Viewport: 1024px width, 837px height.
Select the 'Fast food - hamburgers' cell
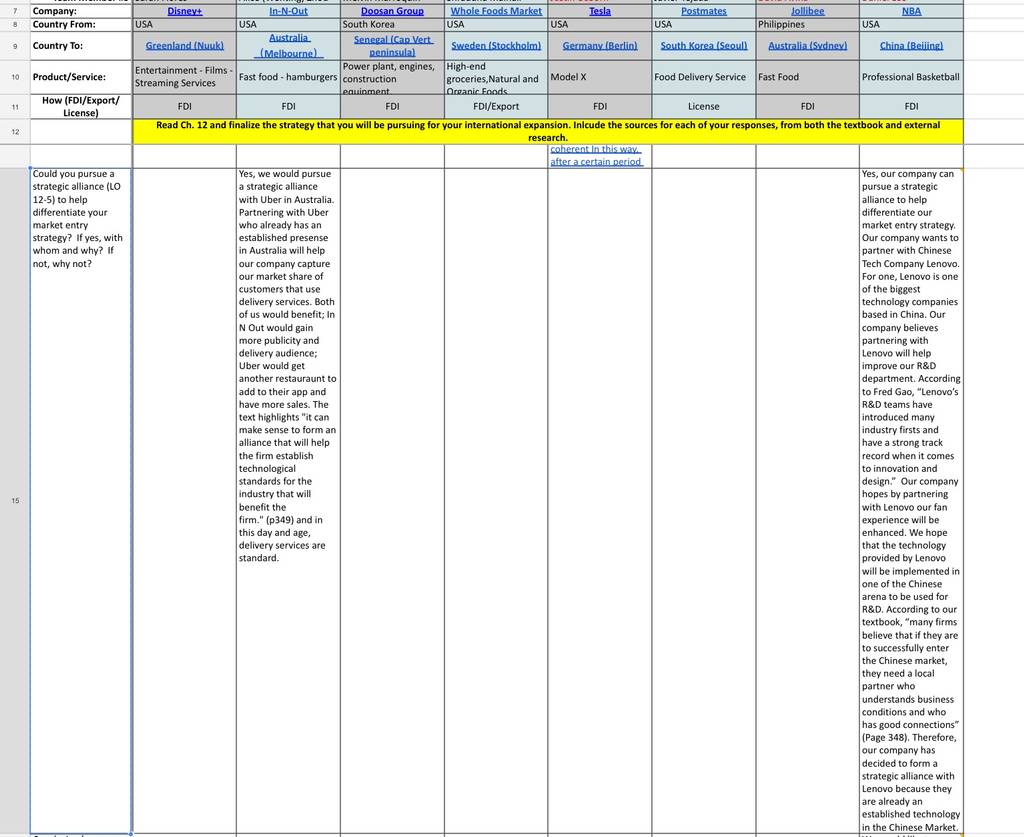(x=288, y=77)
